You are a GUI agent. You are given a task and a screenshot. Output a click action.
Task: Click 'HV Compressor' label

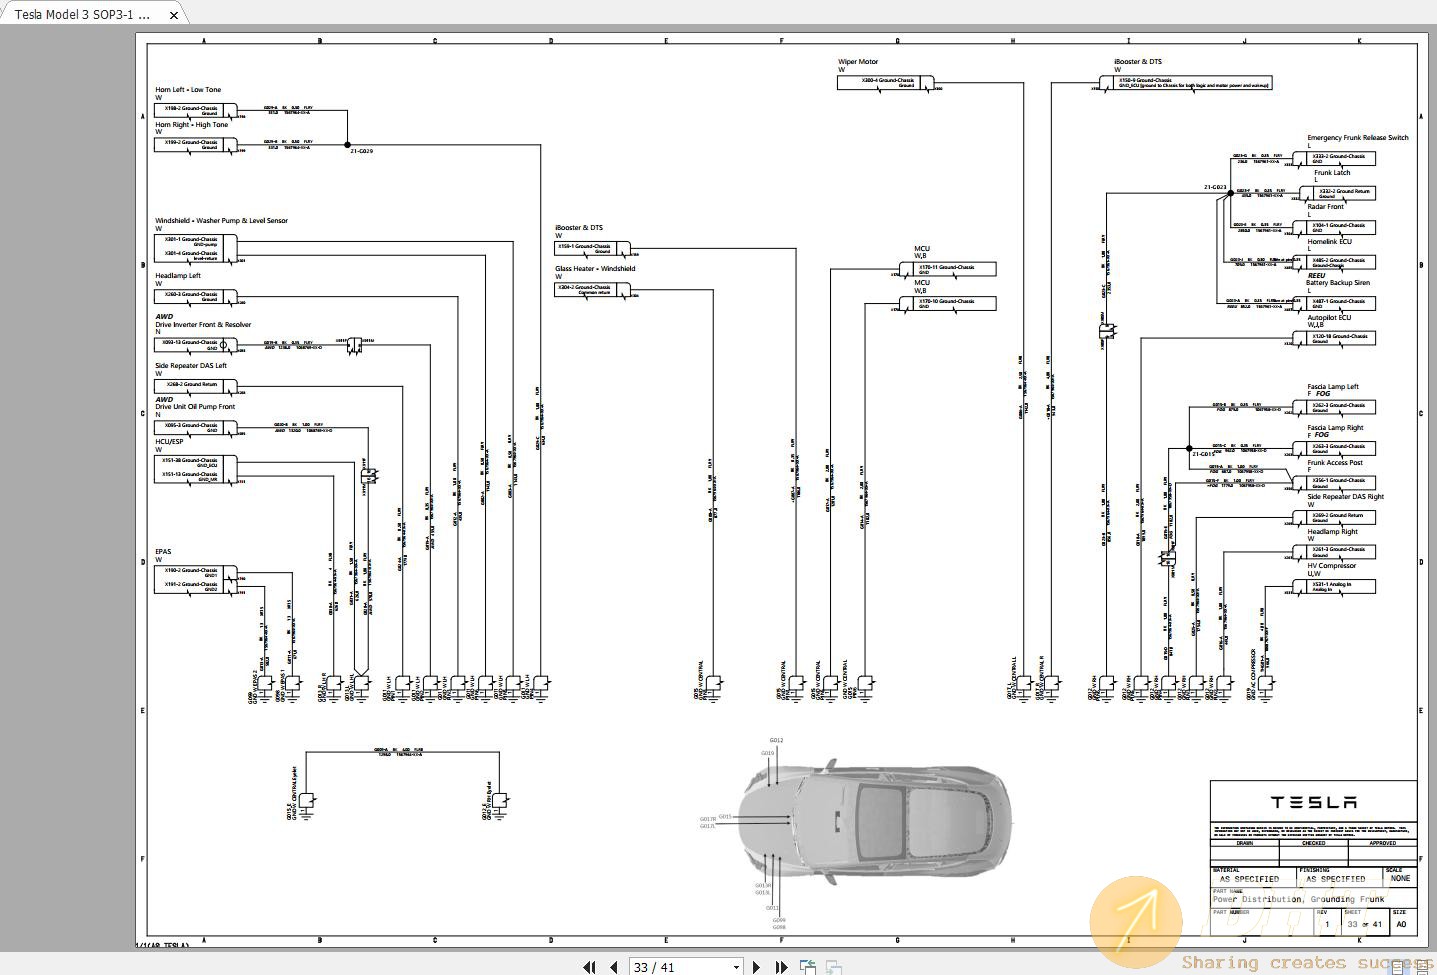pyautogui.click(x=1331, y=565)
